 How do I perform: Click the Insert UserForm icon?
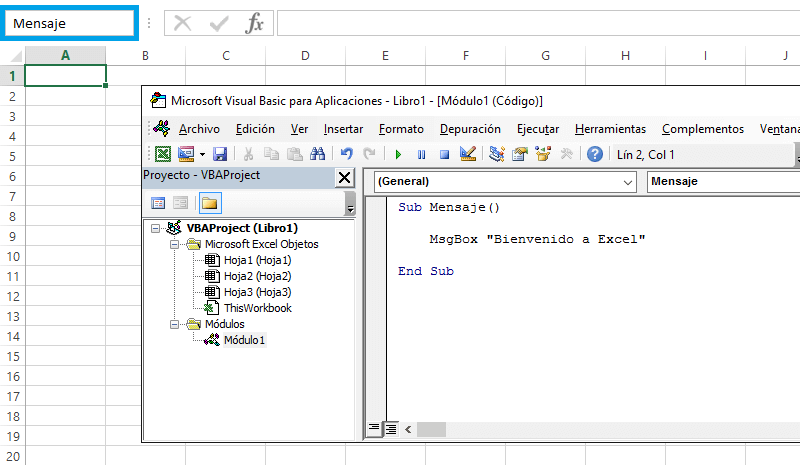click(x=186, y=154)
